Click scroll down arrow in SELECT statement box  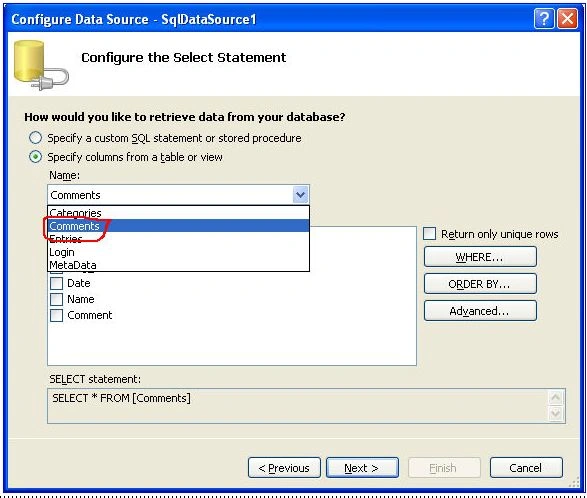(556, 413)
